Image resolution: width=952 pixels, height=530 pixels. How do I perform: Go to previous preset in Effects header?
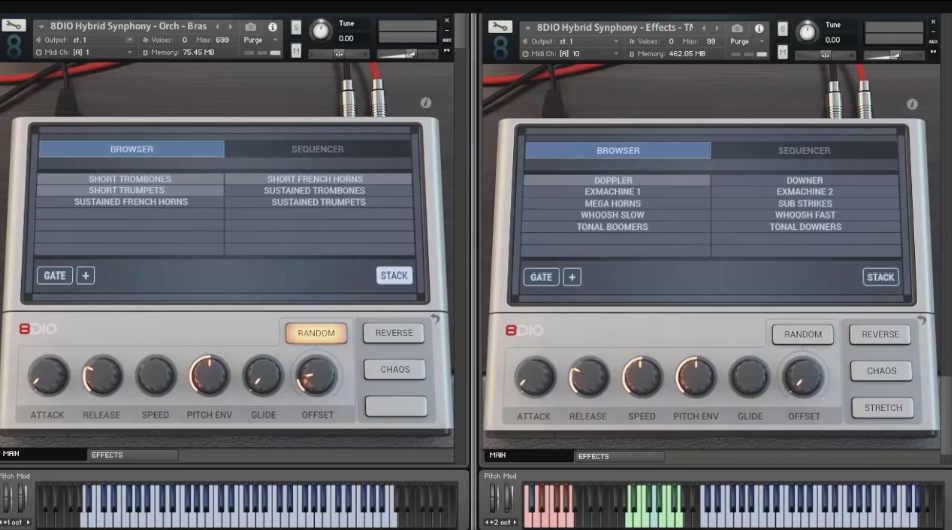click(704, 28)
